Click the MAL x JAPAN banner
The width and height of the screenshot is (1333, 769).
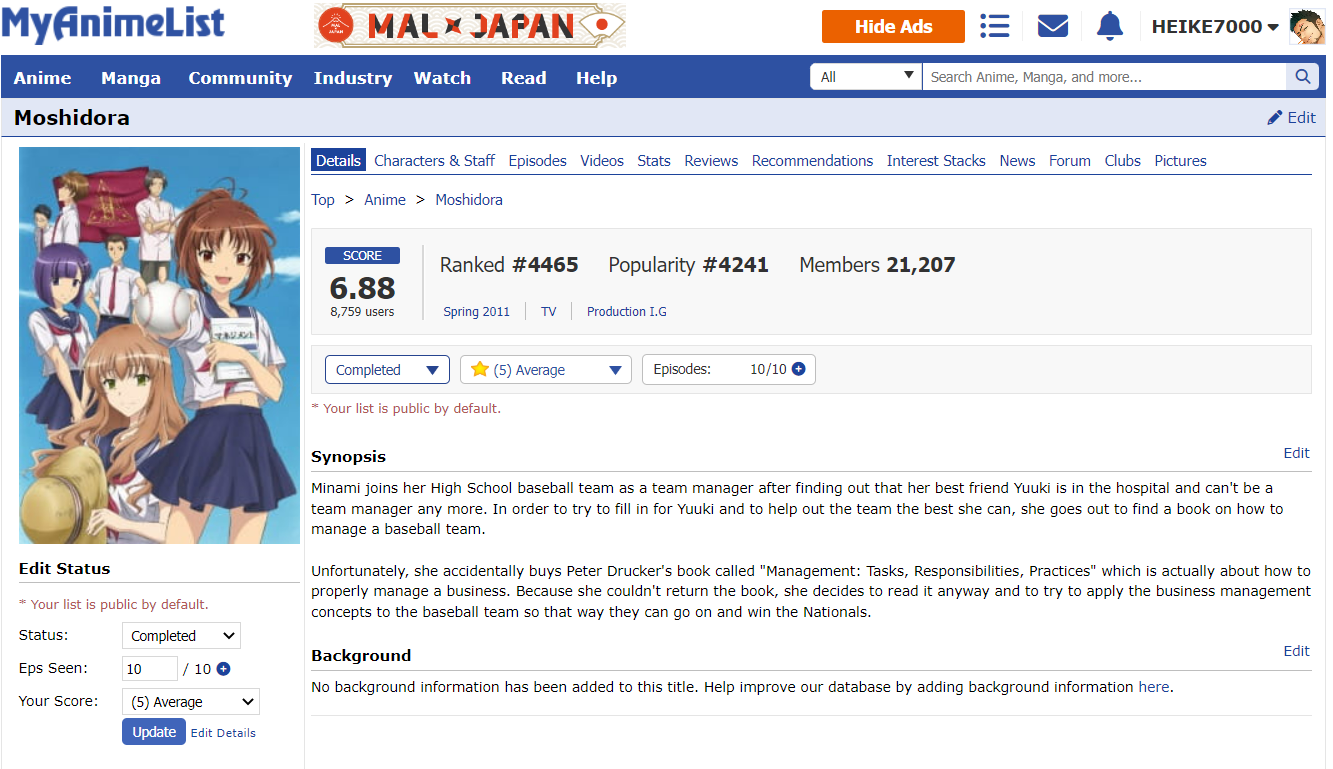click(x=470, y=26)
